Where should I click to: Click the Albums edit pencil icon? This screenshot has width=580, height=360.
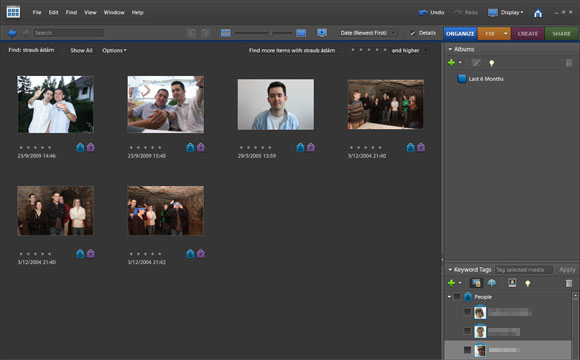476,63
